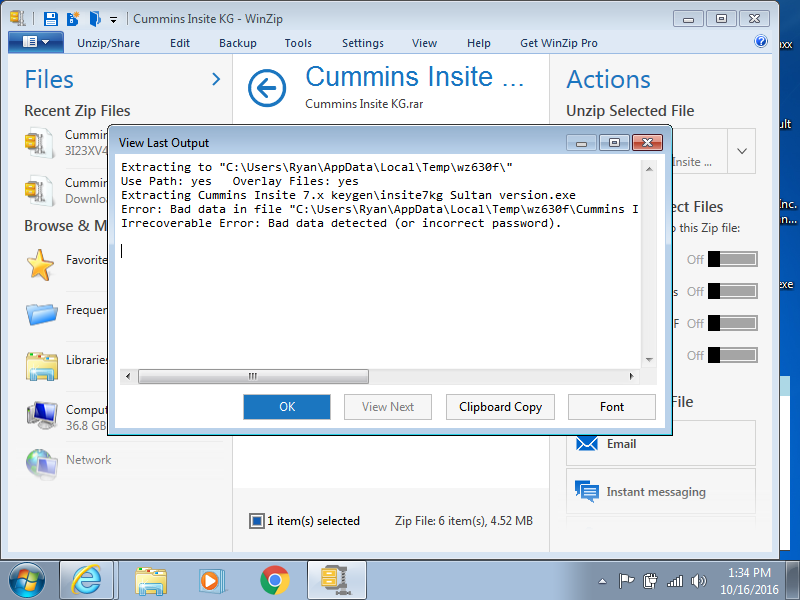Open the Settings tab
Screen dimensions: 800x600
362,43
